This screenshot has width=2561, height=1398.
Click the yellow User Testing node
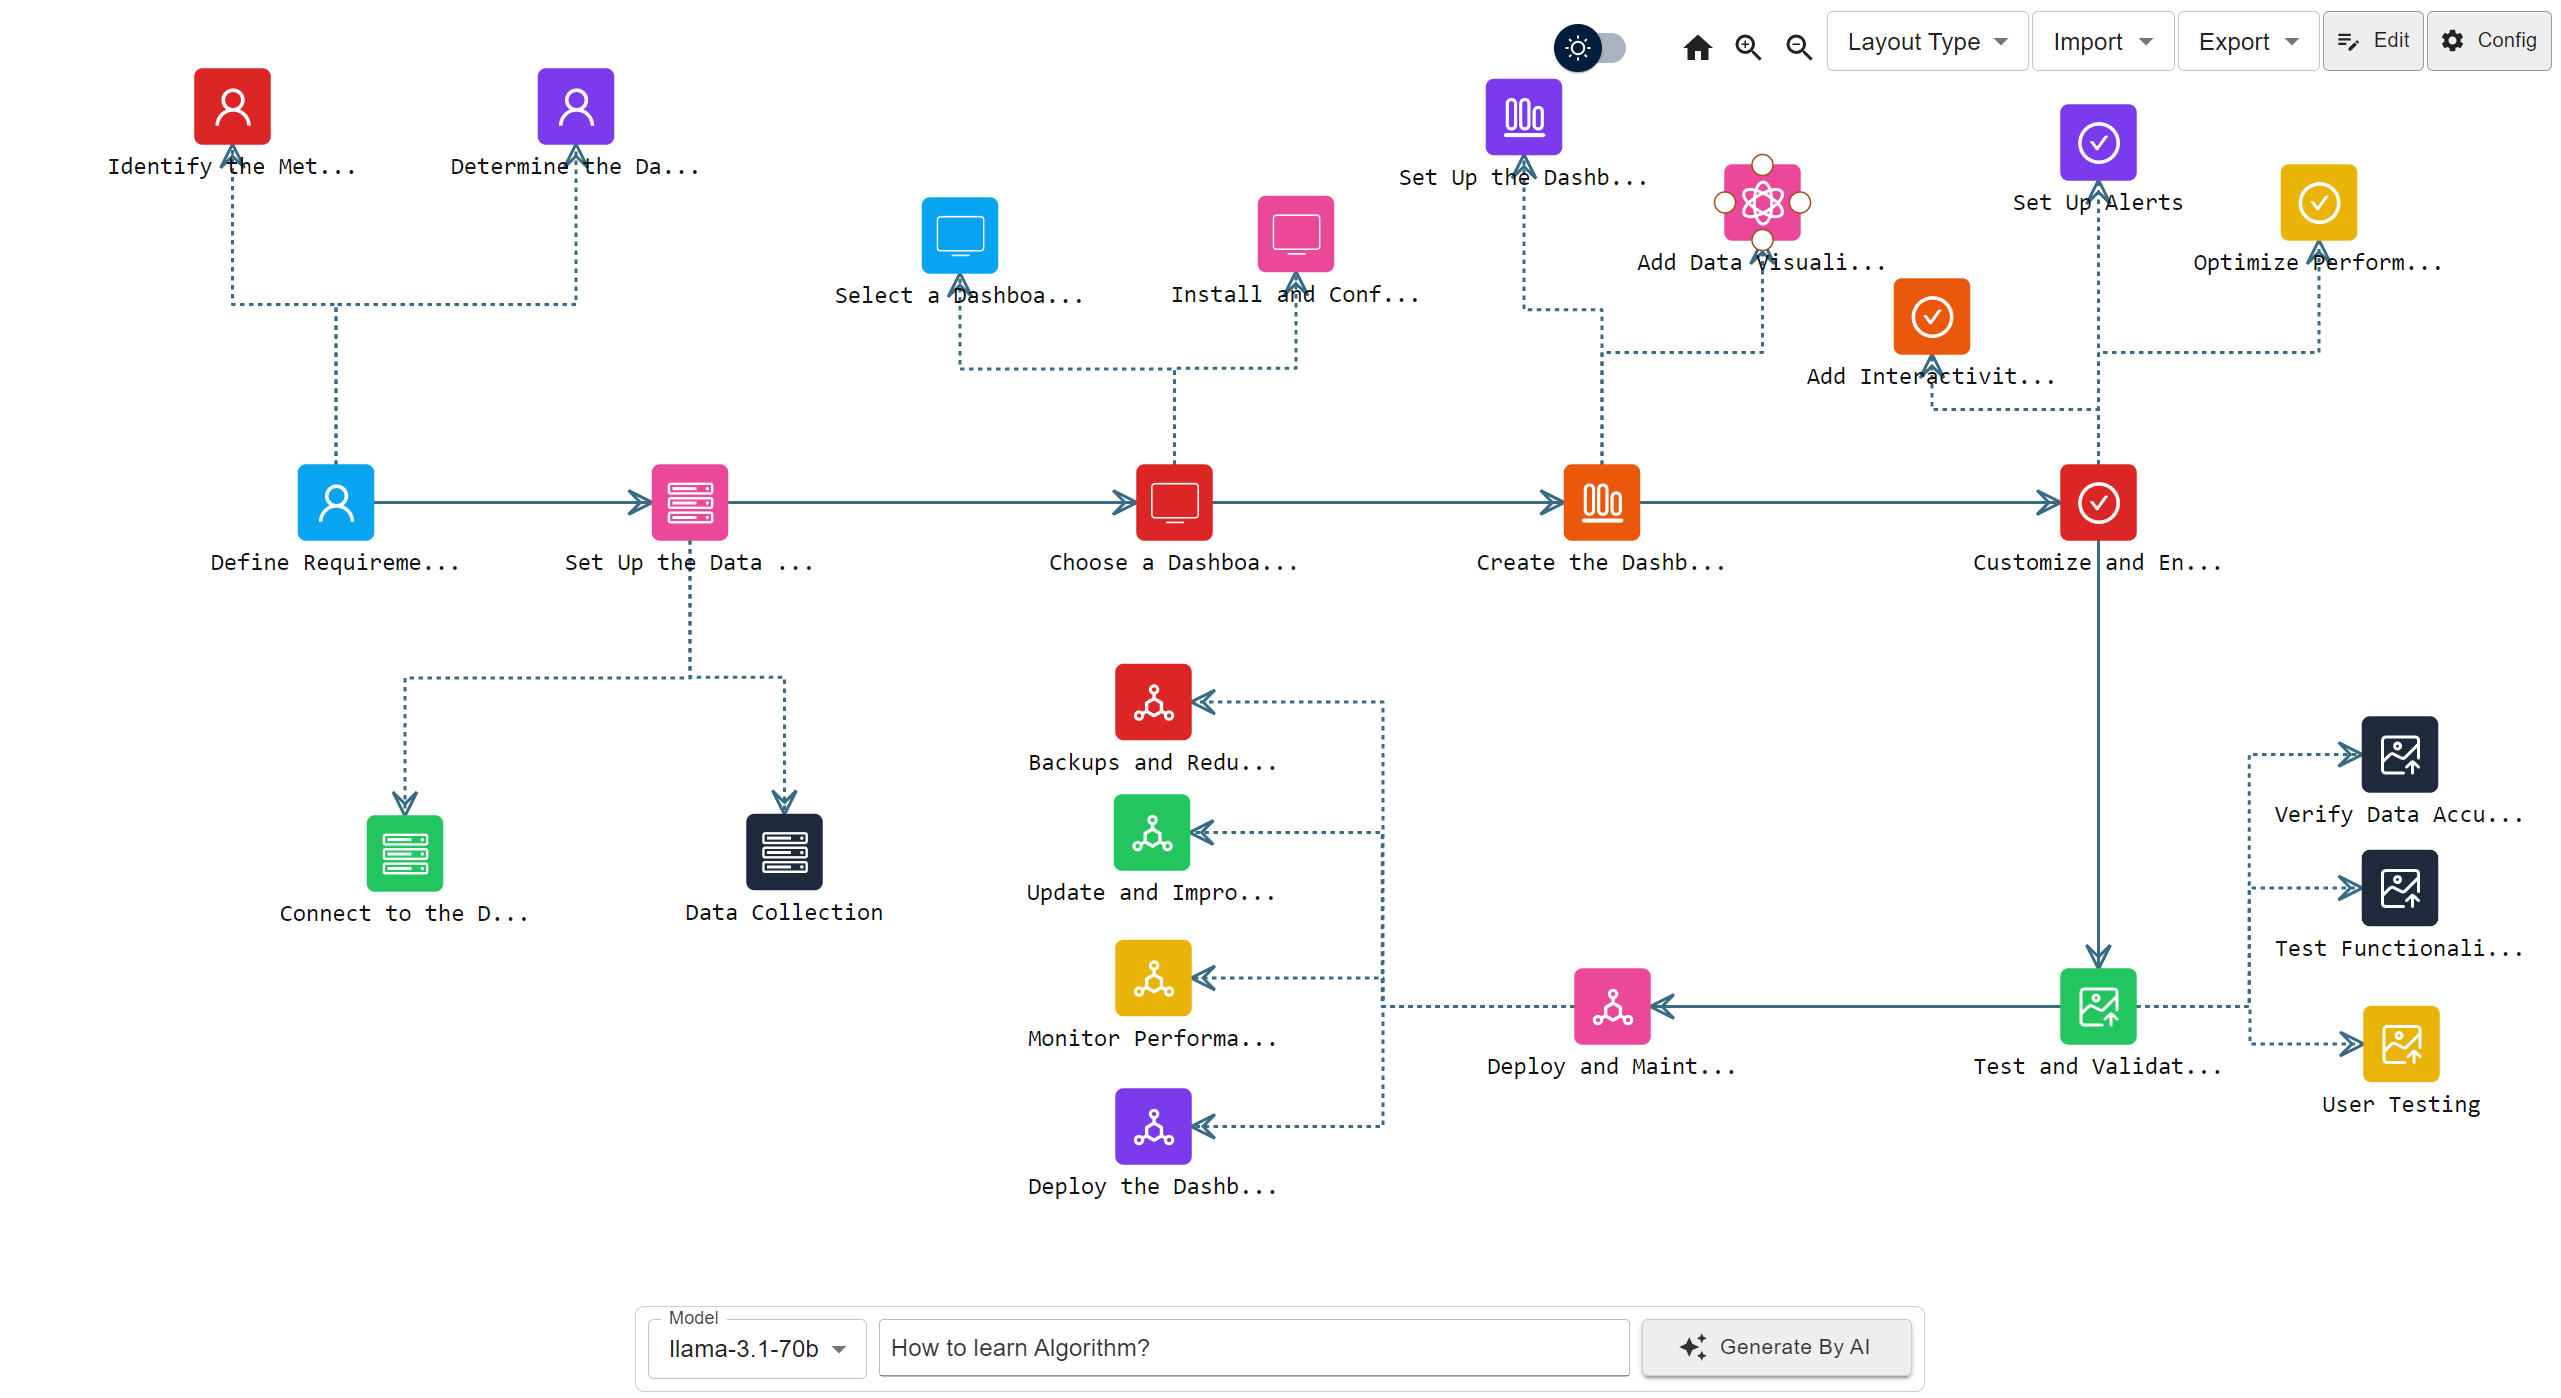pos(2401,1044)
